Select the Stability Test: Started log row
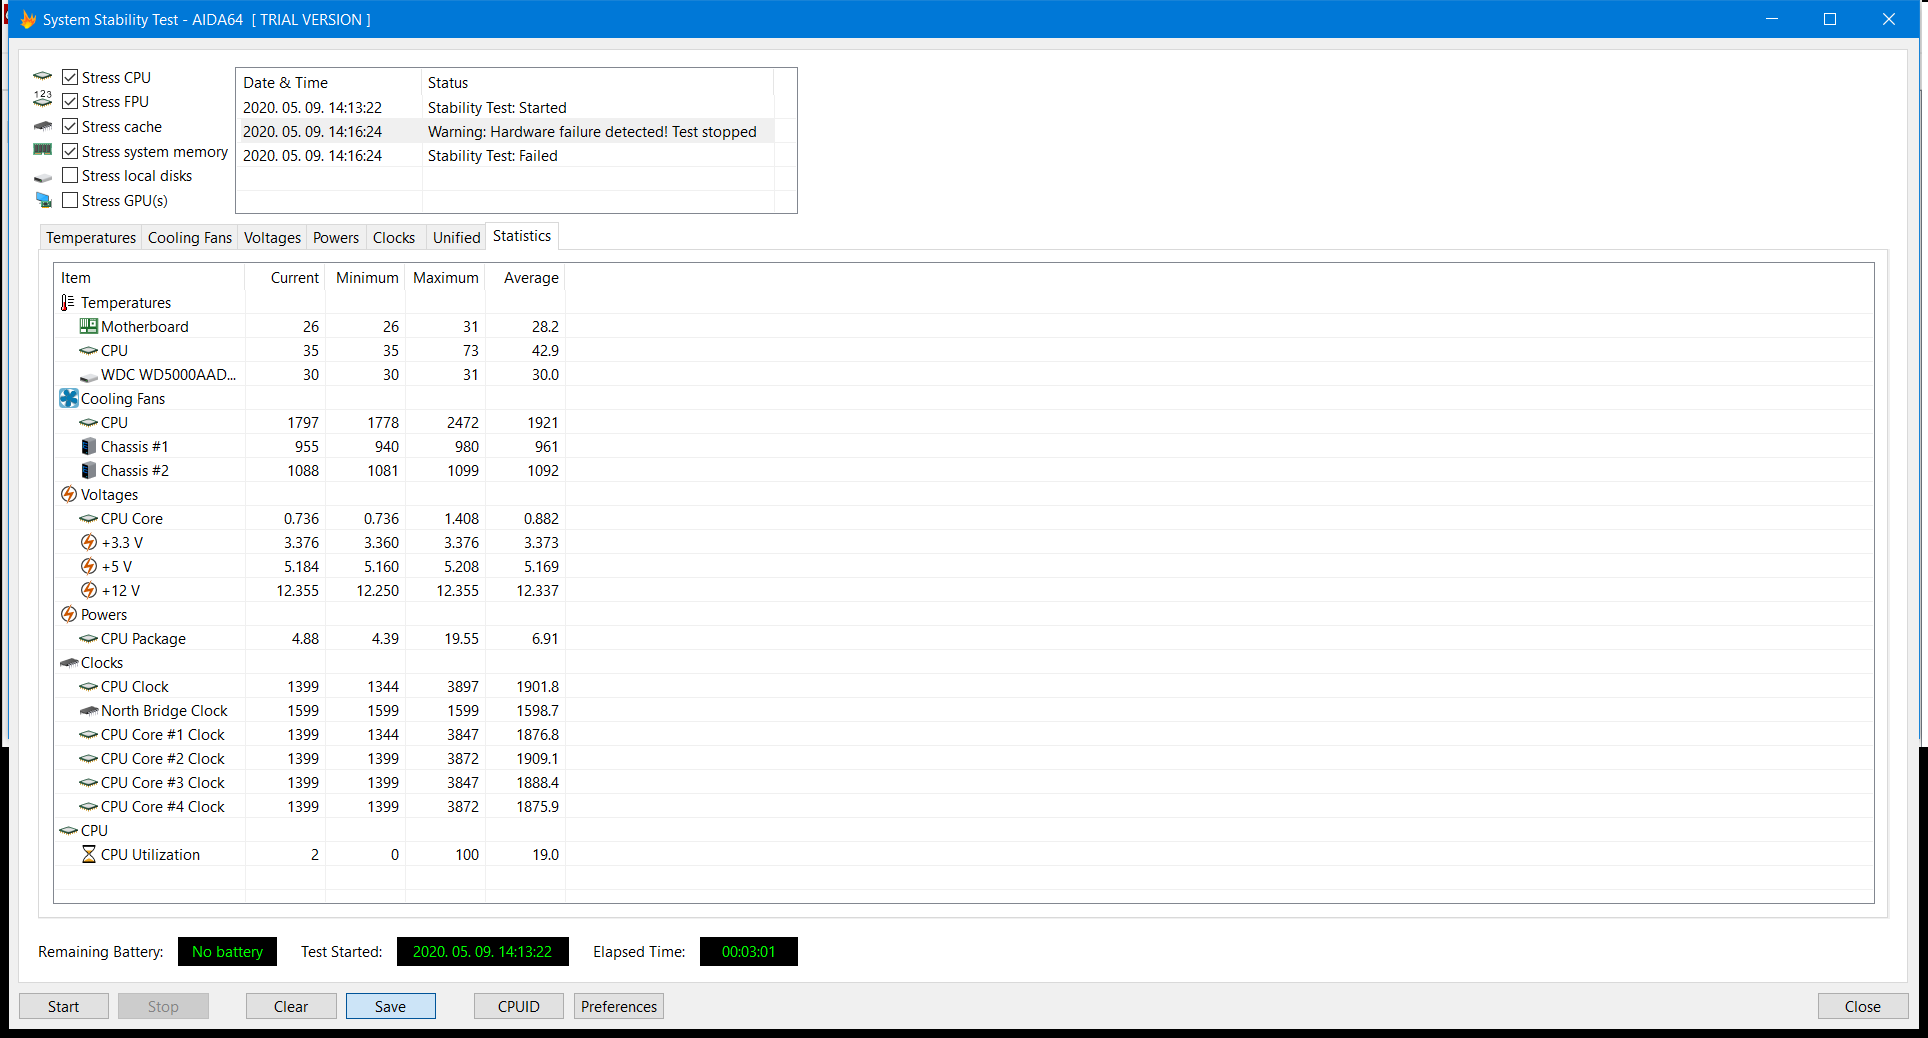The height and width of the screenshot is (1038, 1928). point(505,107)
